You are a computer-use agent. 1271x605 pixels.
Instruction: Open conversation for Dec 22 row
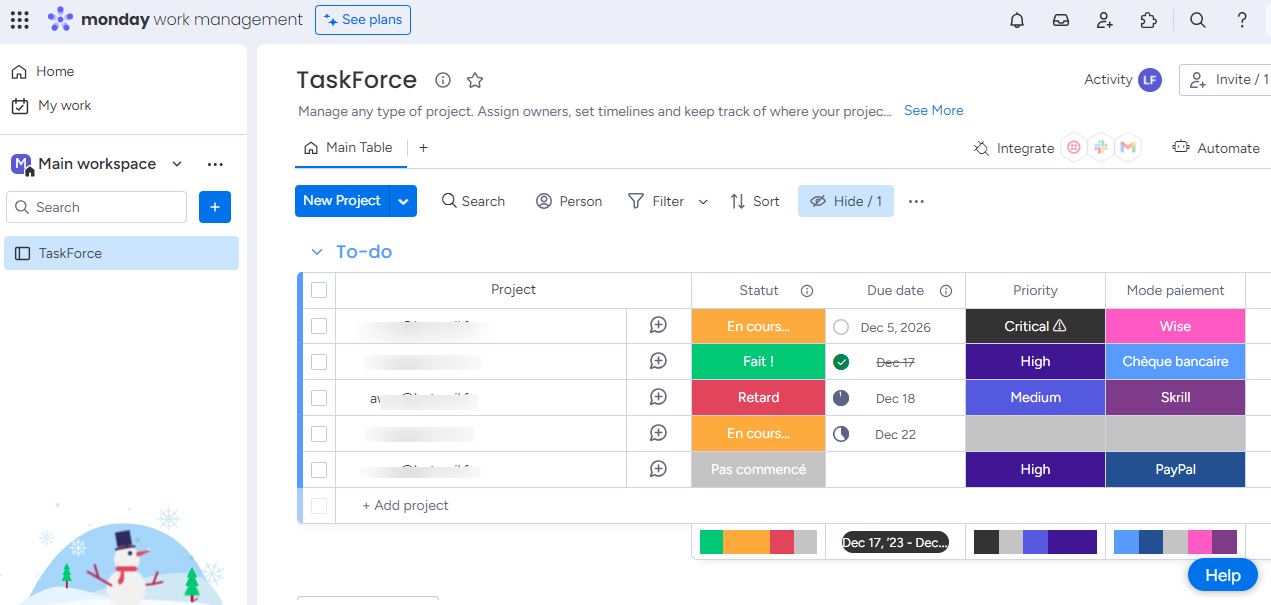click(x=658, y=434)
